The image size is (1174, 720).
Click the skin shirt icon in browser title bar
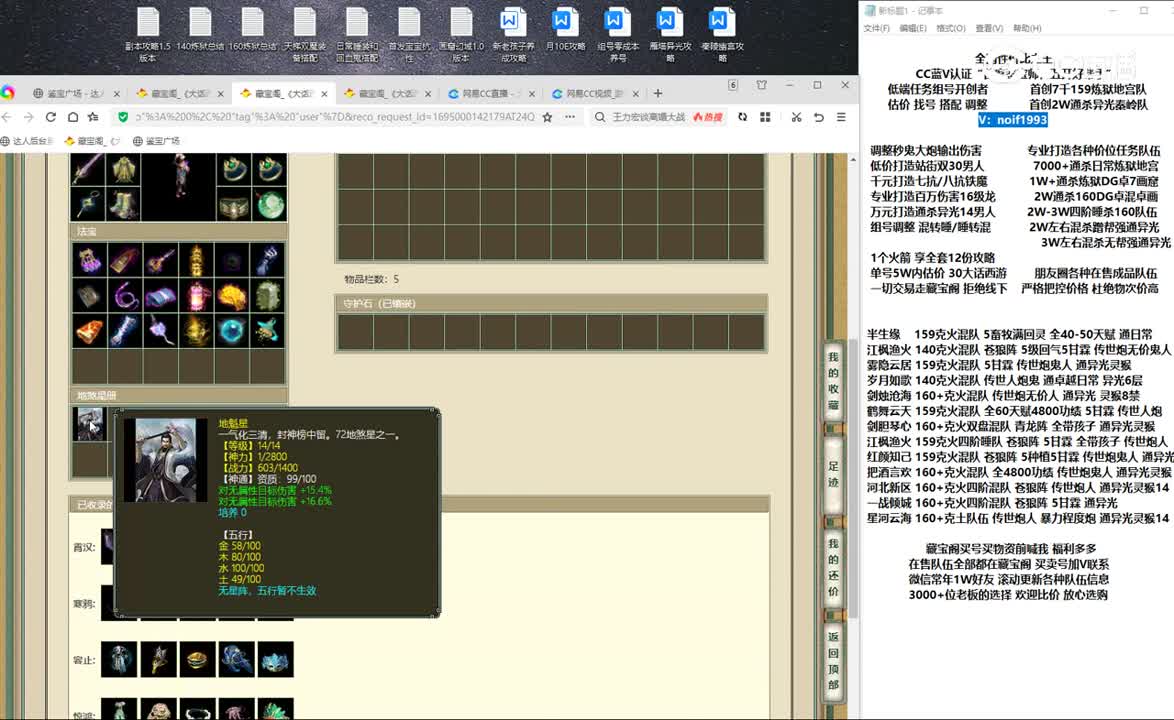[761, 85]
